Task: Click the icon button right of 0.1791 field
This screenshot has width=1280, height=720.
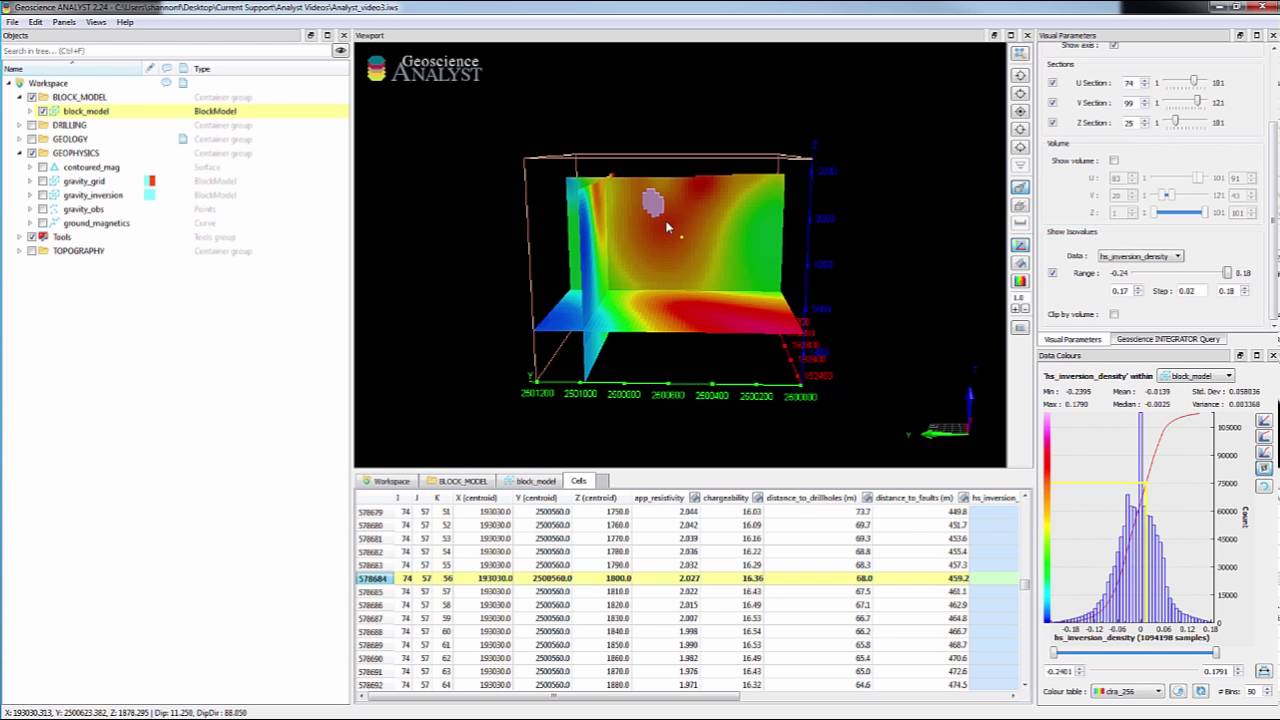Action: pyautogui.click(x=1264, y=671)
